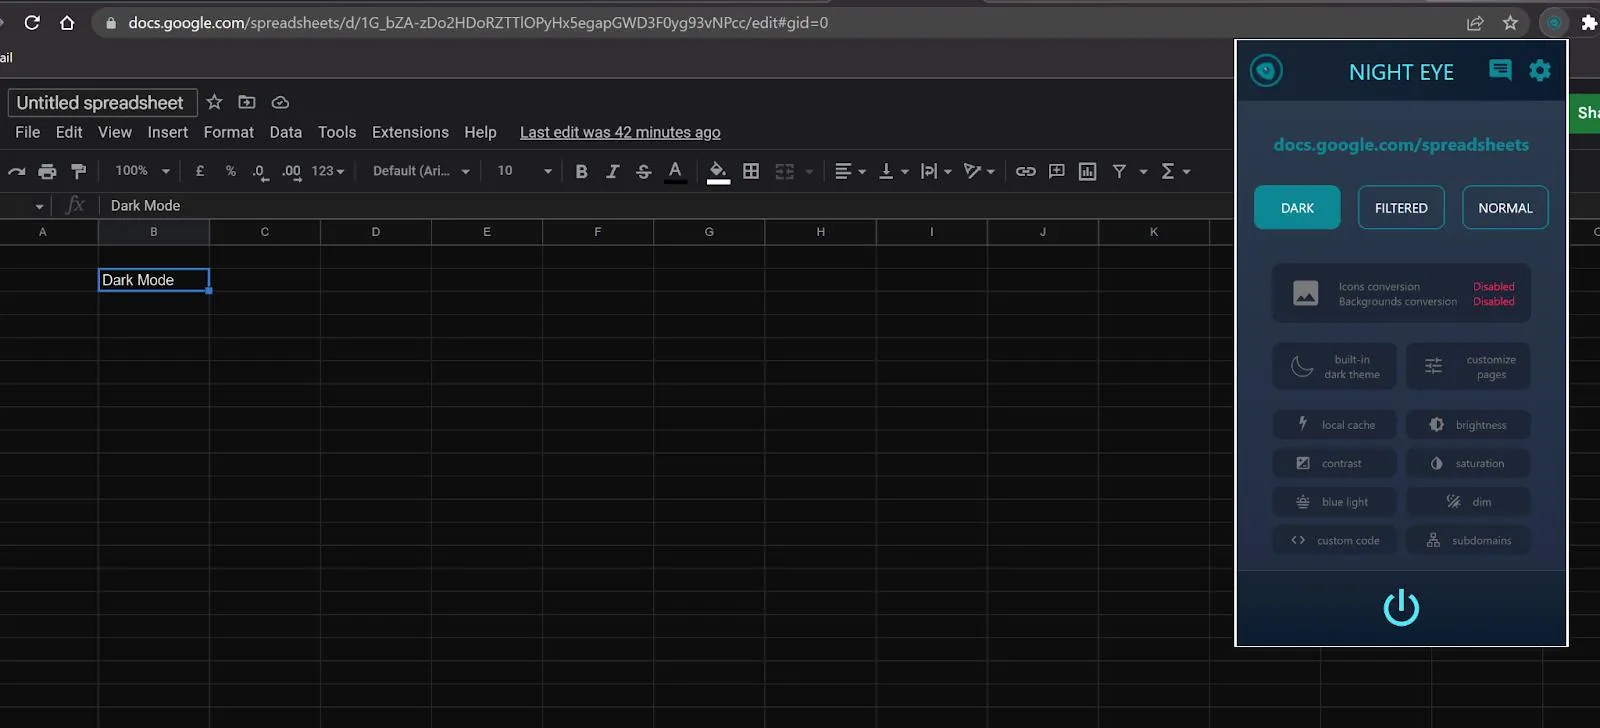Click the insert link icon

click(x=1025, y=171)
